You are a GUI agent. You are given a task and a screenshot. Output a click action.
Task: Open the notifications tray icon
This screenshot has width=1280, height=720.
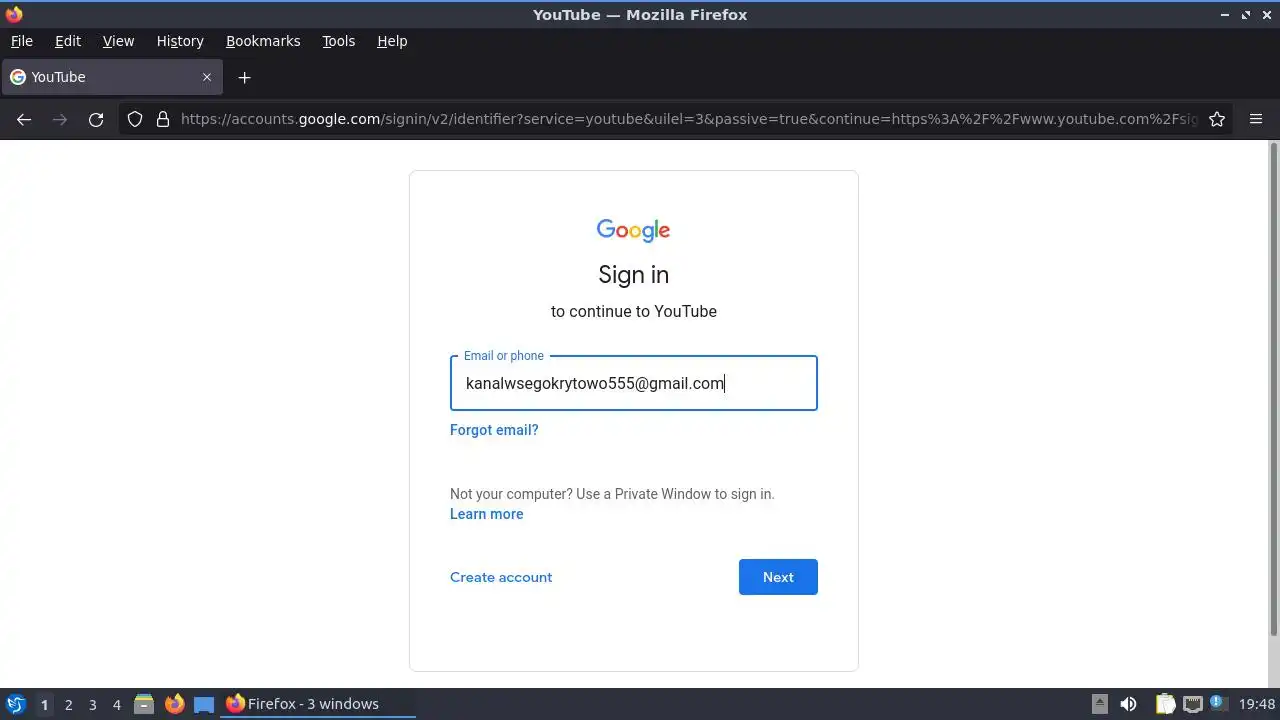coord(1219,704)
